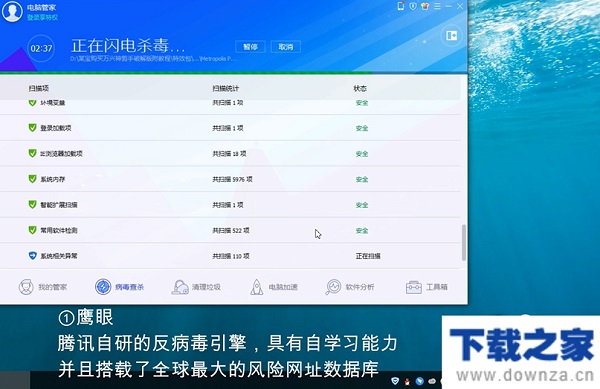The image size is (600, 389).
Task: Open the 工具箱 tab
Action: tap(426, 287)
